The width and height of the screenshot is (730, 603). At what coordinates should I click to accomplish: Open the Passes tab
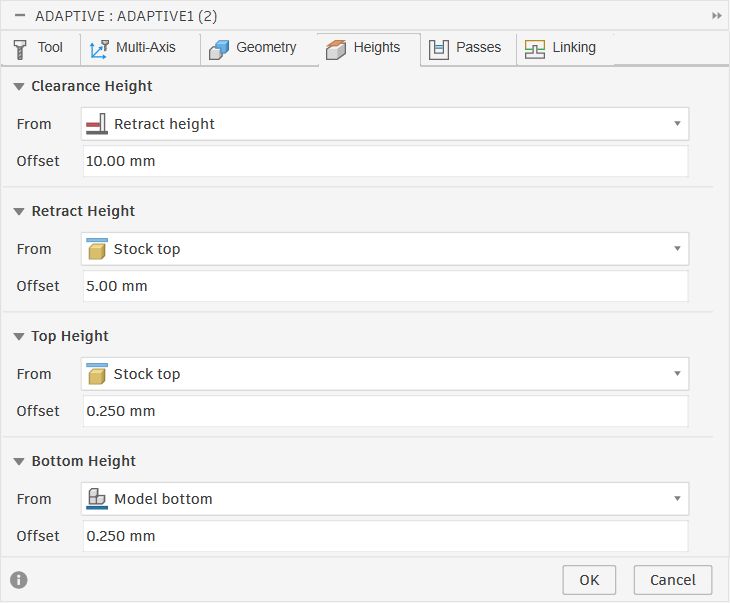(x=468, y=48)
